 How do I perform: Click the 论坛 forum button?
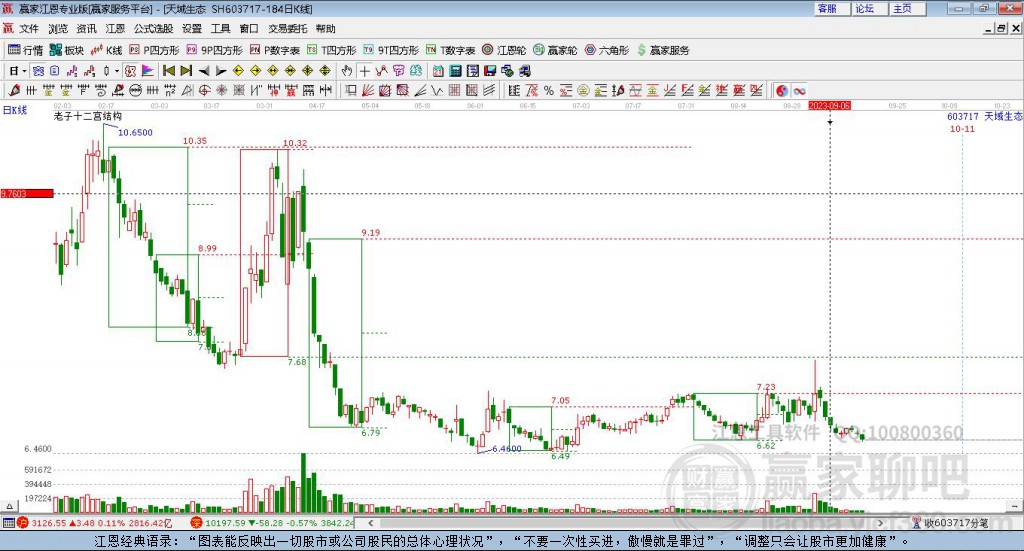869,8
